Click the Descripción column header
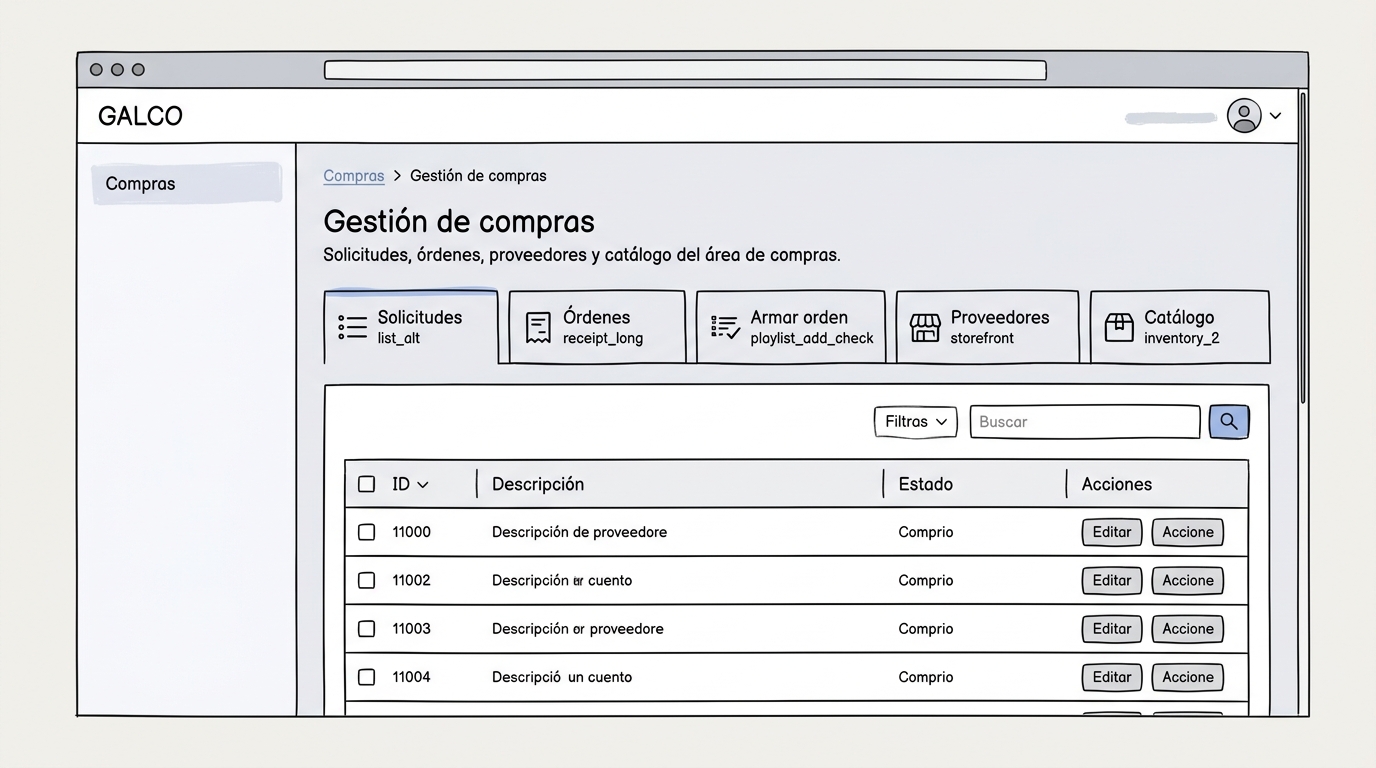Screen dimensions: 1376x768 (538, 484)
